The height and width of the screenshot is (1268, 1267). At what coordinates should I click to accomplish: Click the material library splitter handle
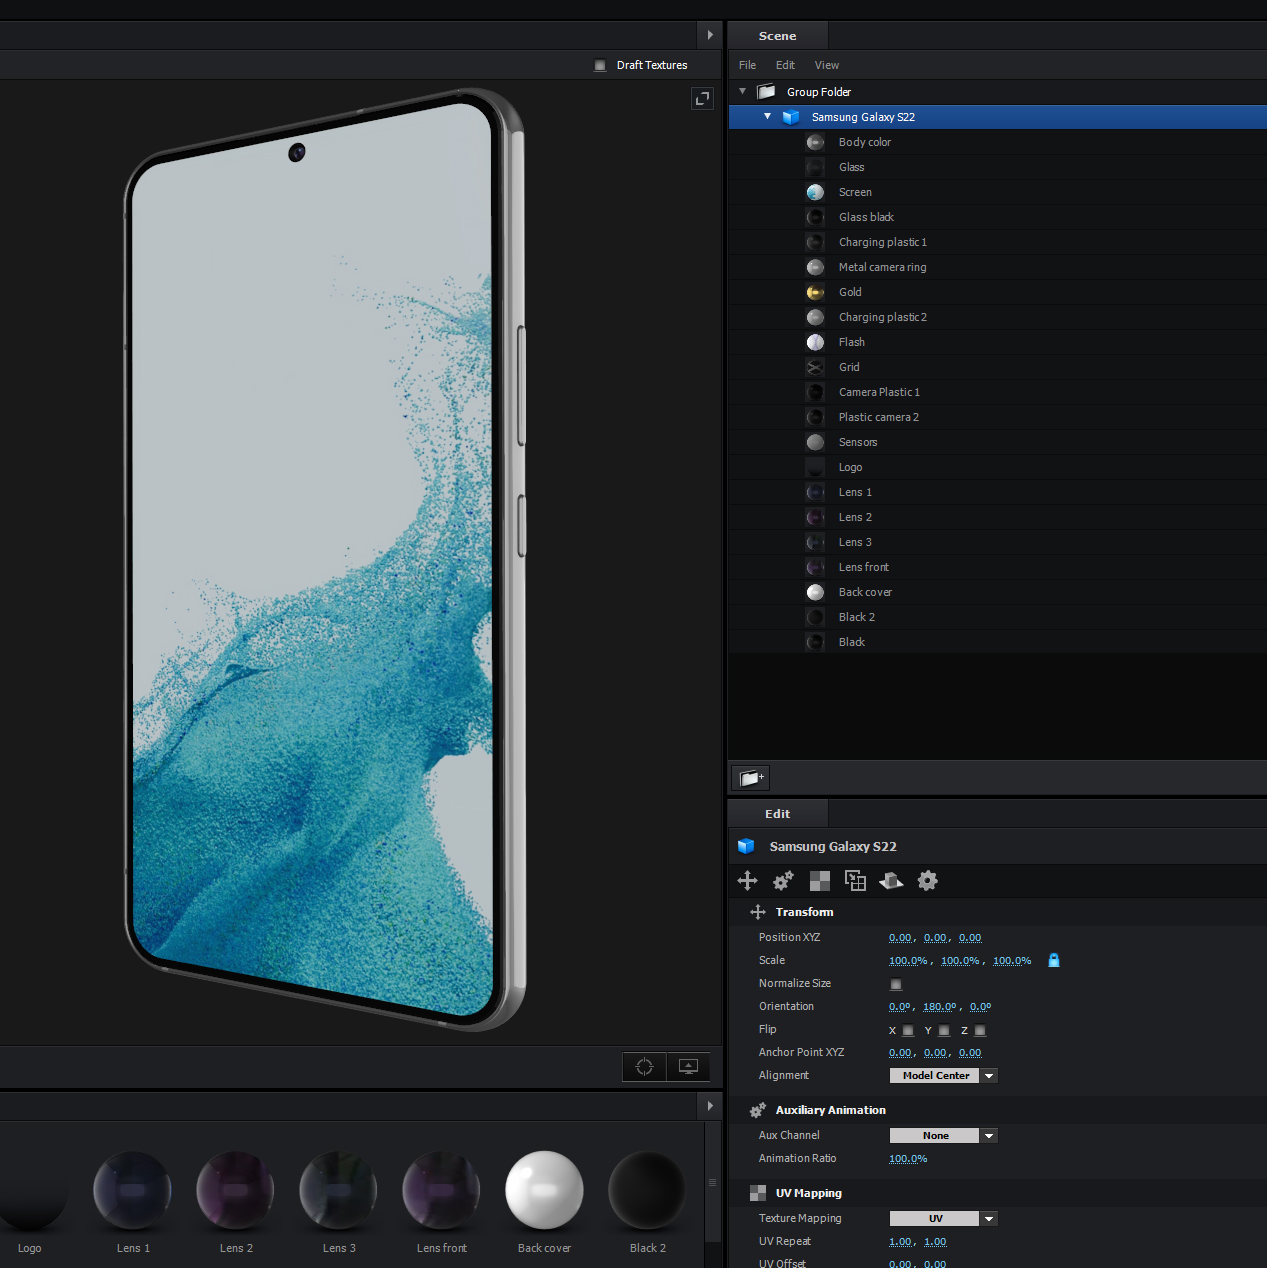(713, 1183)
